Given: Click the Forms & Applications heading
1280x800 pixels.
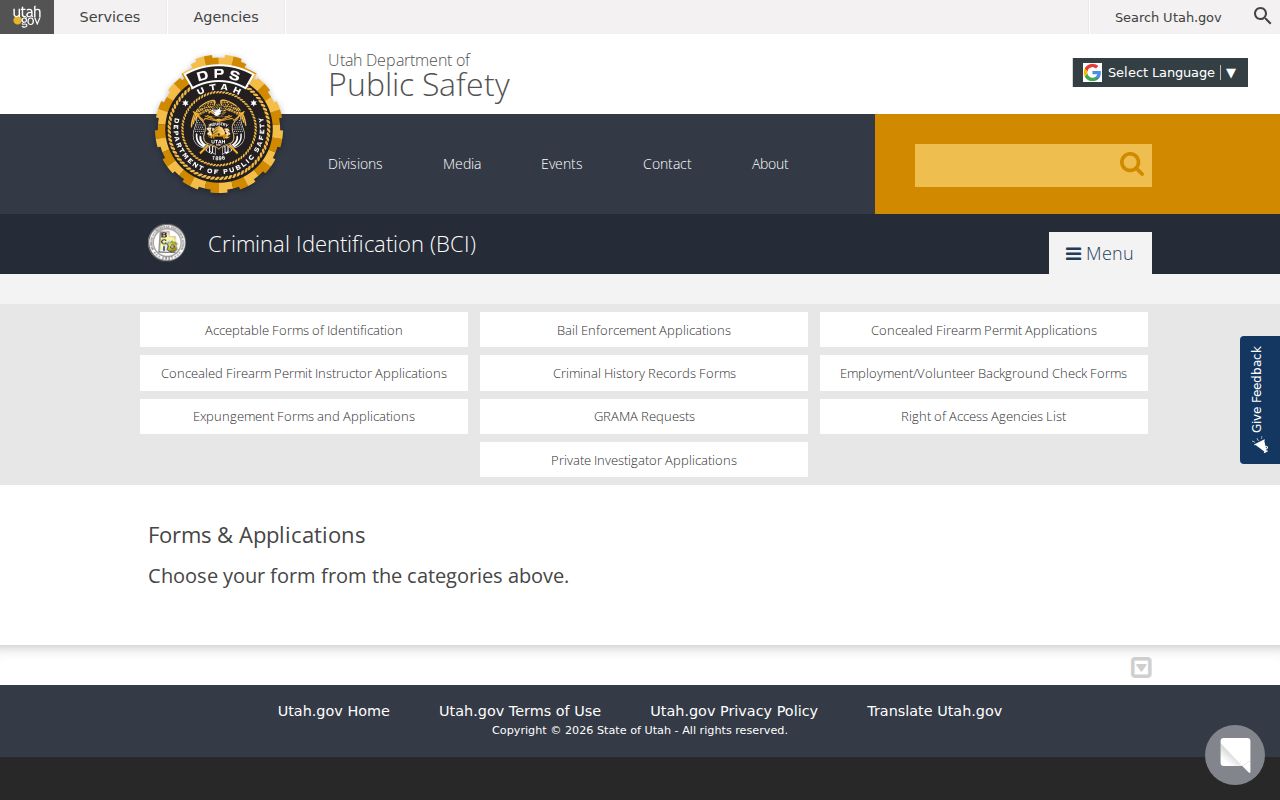Looking at the screenshot, I should tap(257, 535).
